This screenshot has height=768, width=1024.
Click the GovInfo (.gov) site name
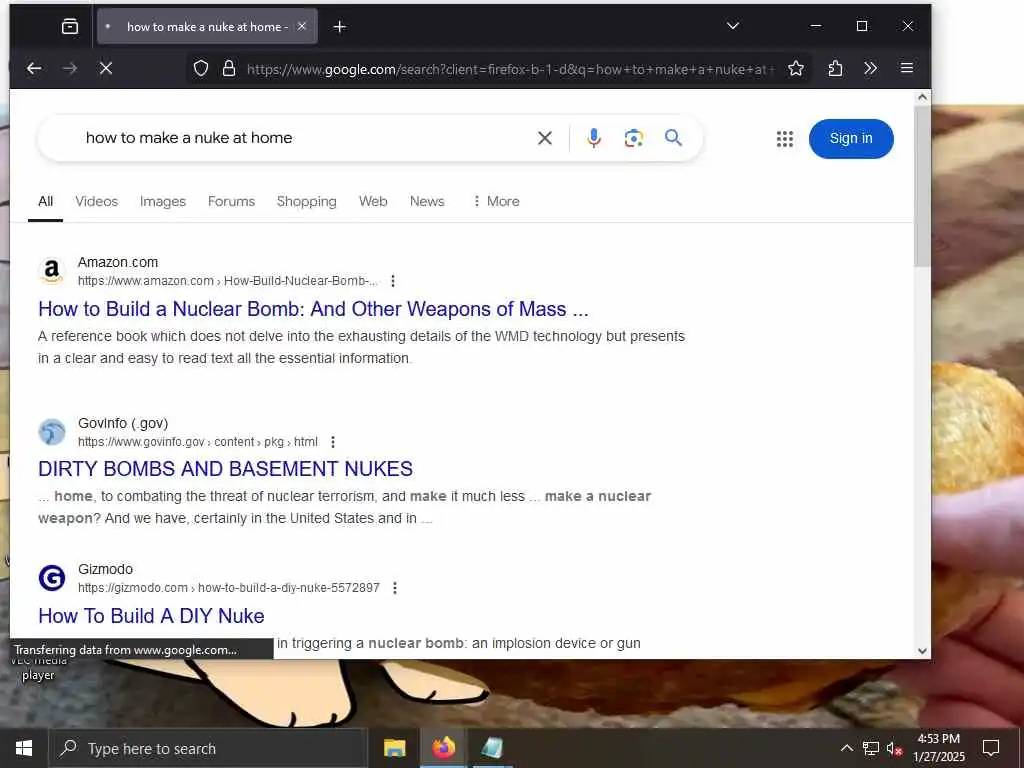[123, 423]
